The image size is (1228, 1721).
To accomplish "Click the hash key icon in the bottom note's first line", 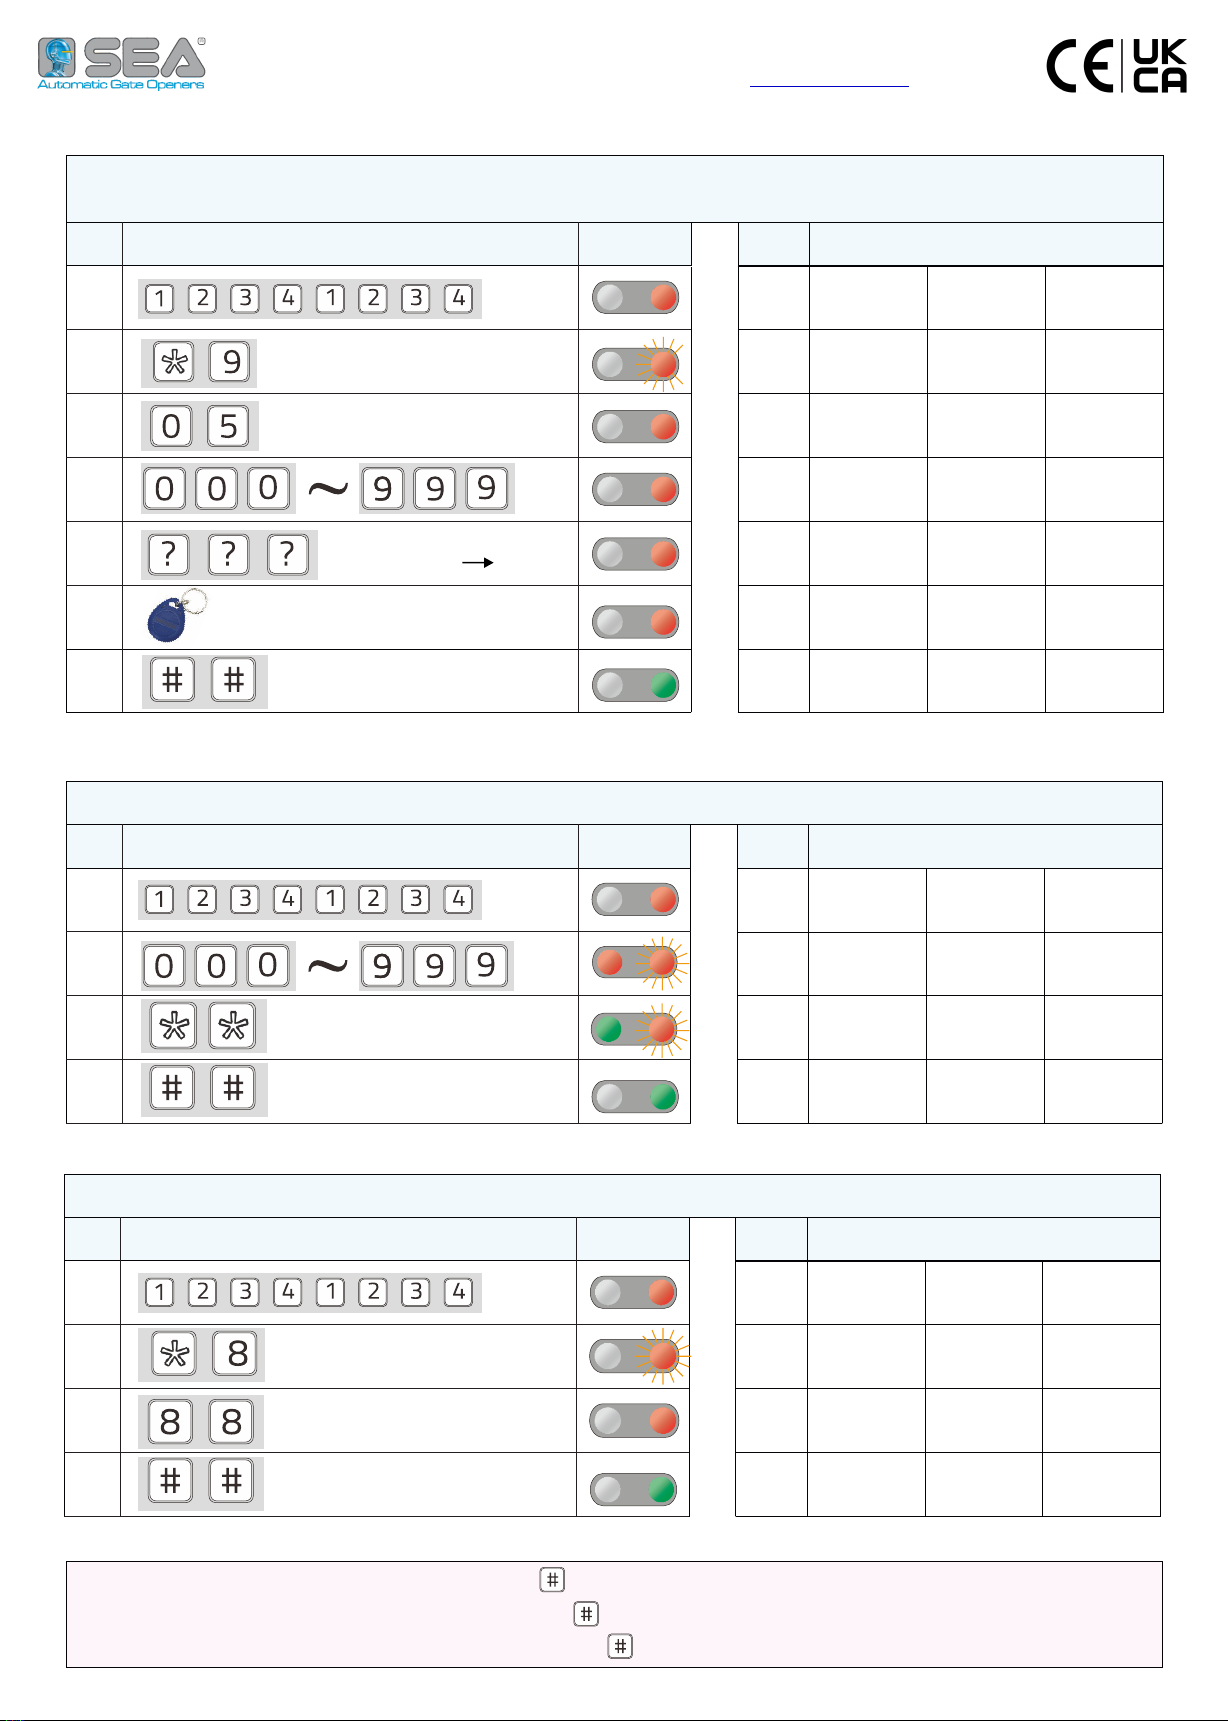I will tap(552, 1580).
